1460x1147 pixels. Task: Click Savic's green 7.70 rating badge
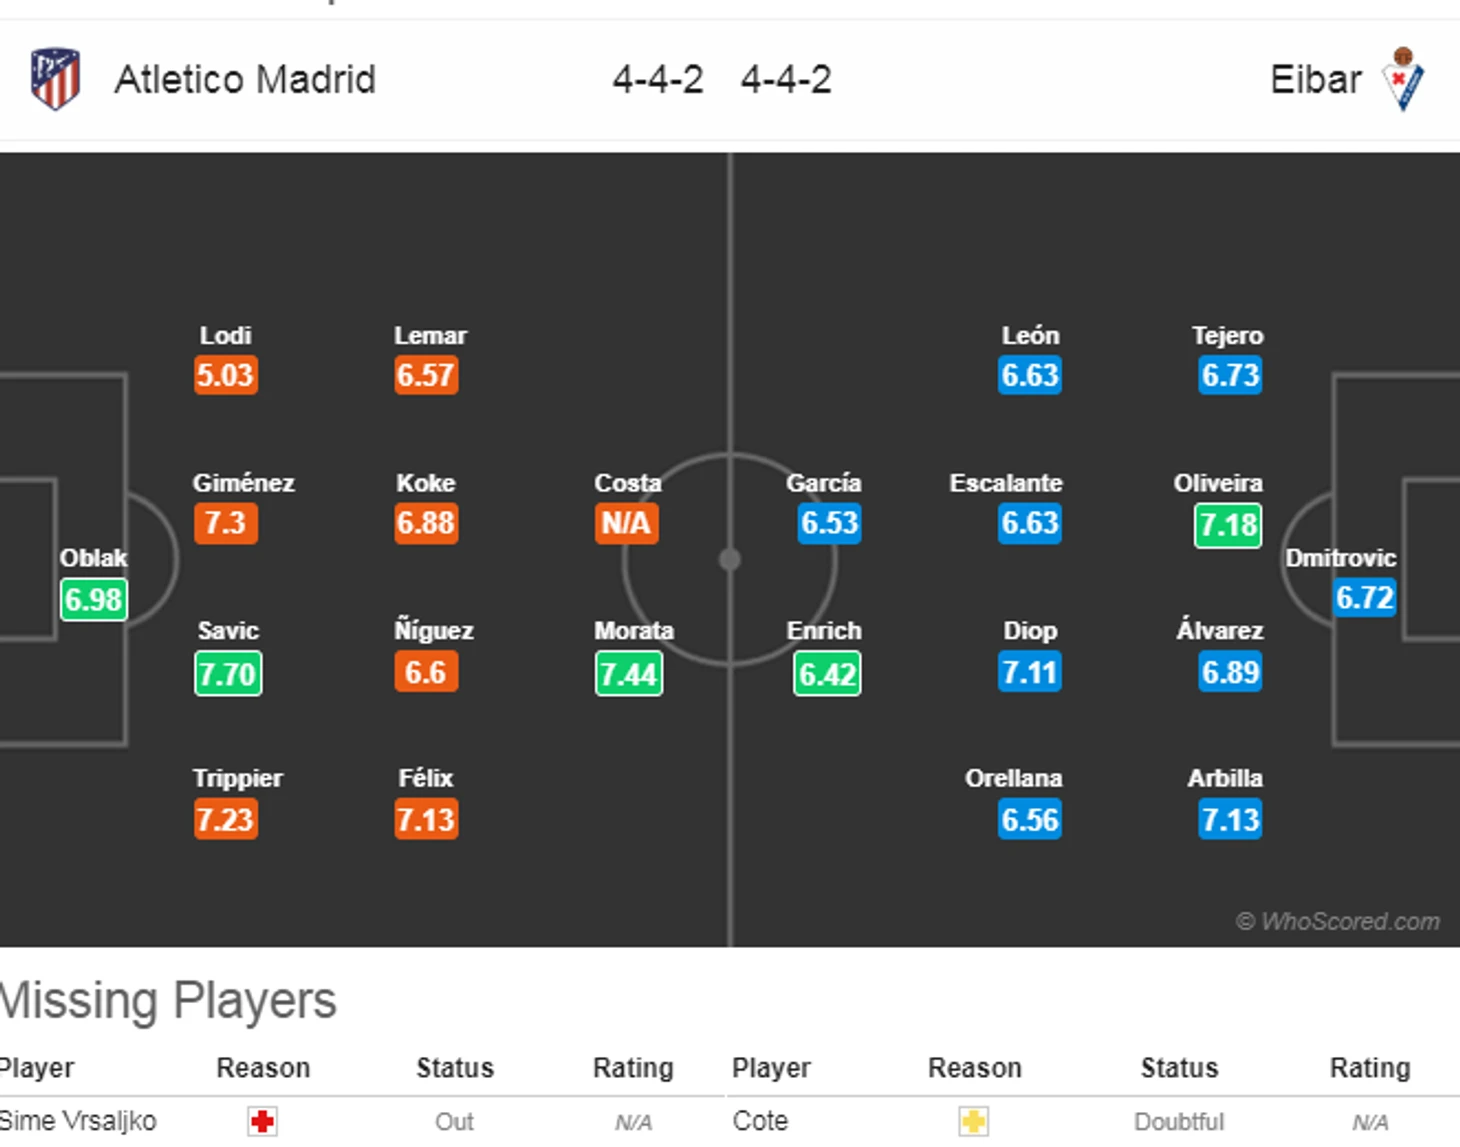click(228, 674)
